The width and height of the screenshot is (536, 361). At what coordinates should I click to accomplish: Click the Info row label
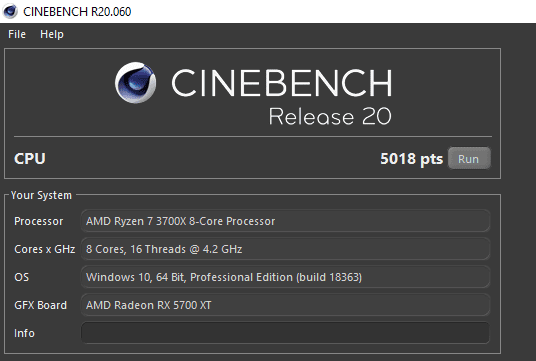click(x=24, y=333)
